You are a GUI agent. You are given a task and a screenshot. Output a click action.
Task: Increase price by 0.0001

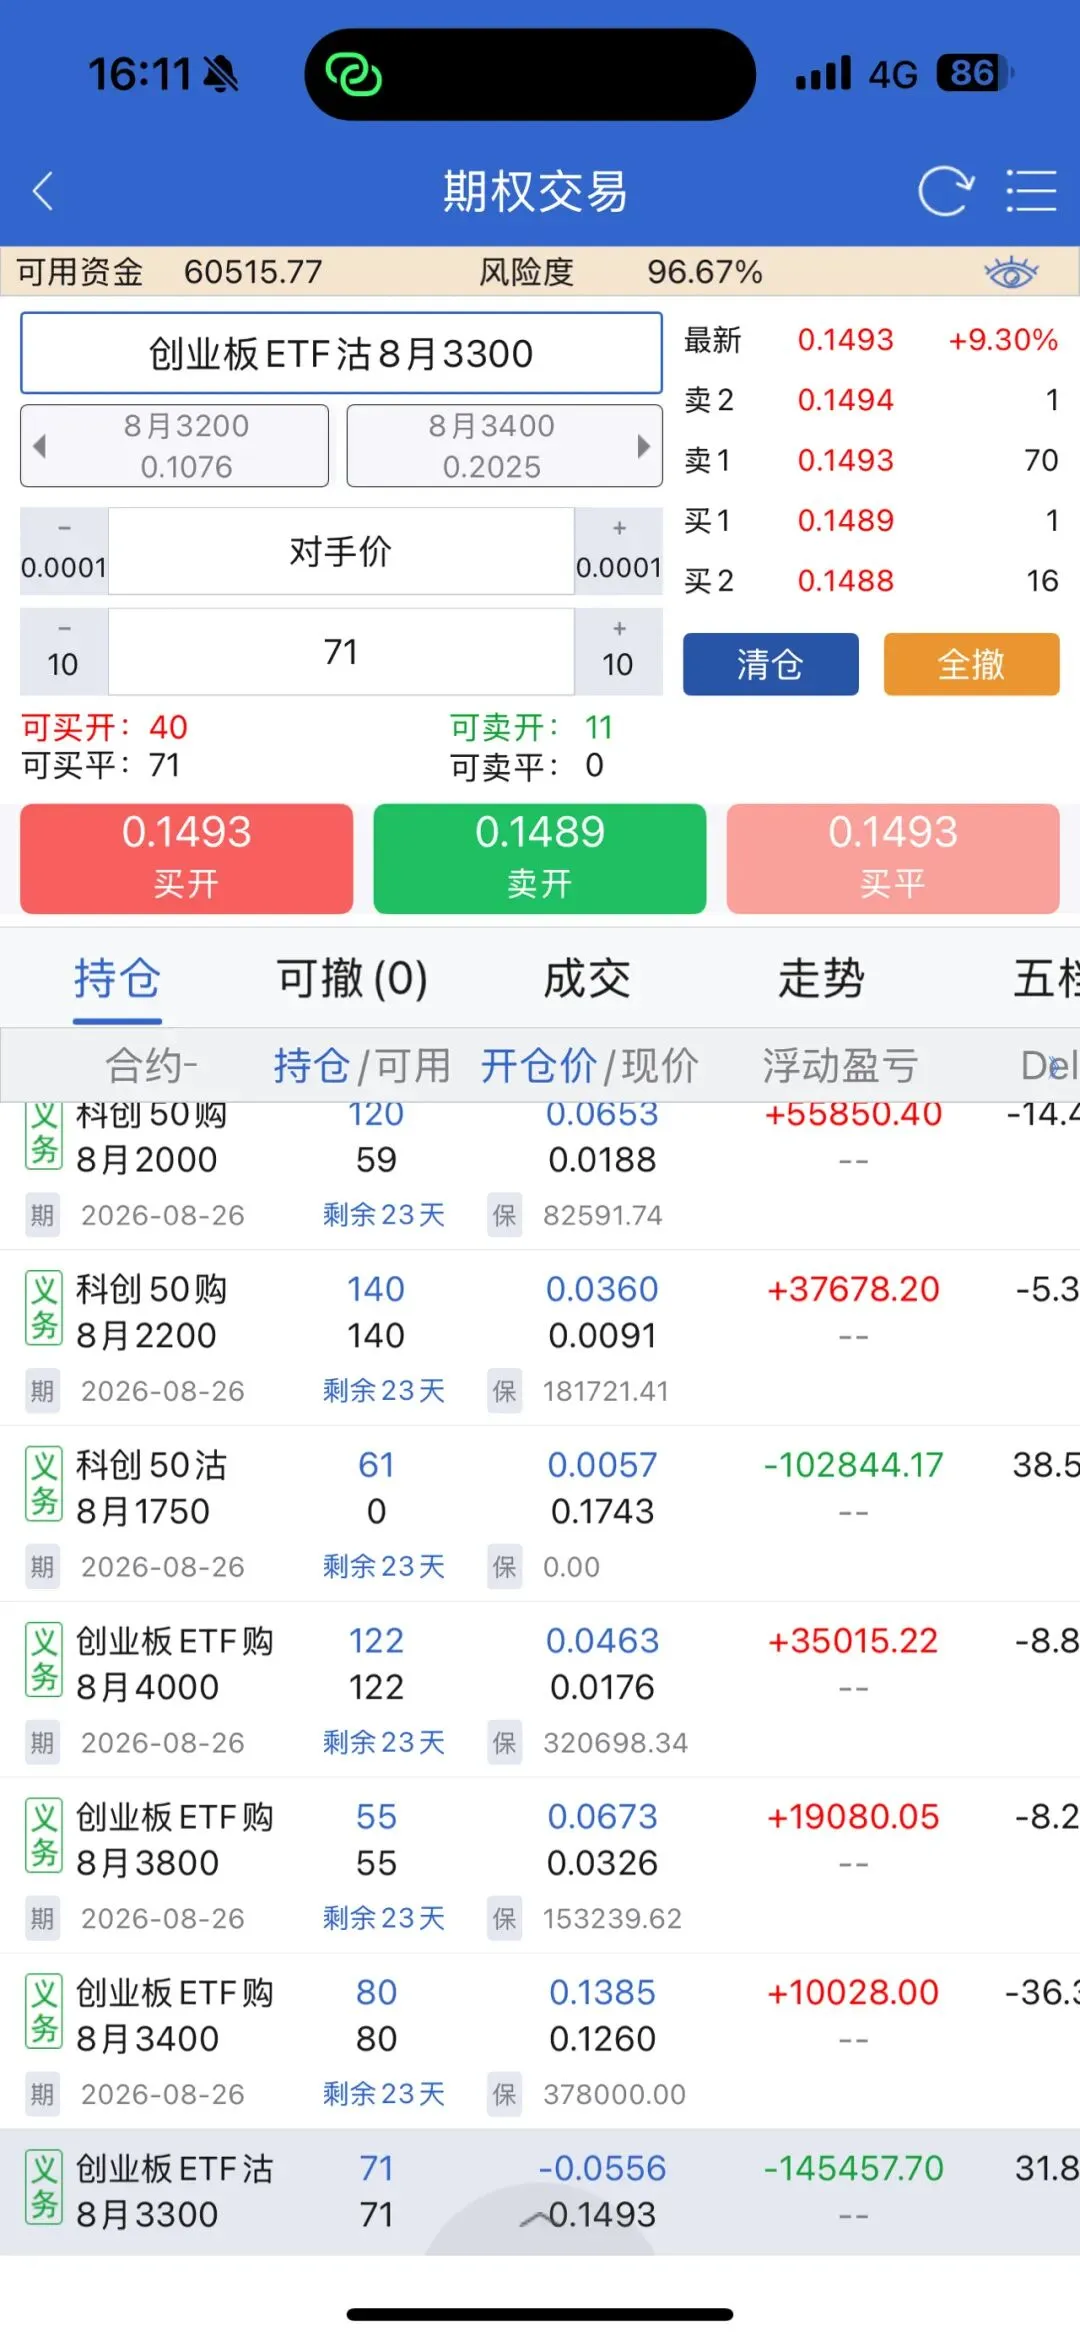click(618, 551)
